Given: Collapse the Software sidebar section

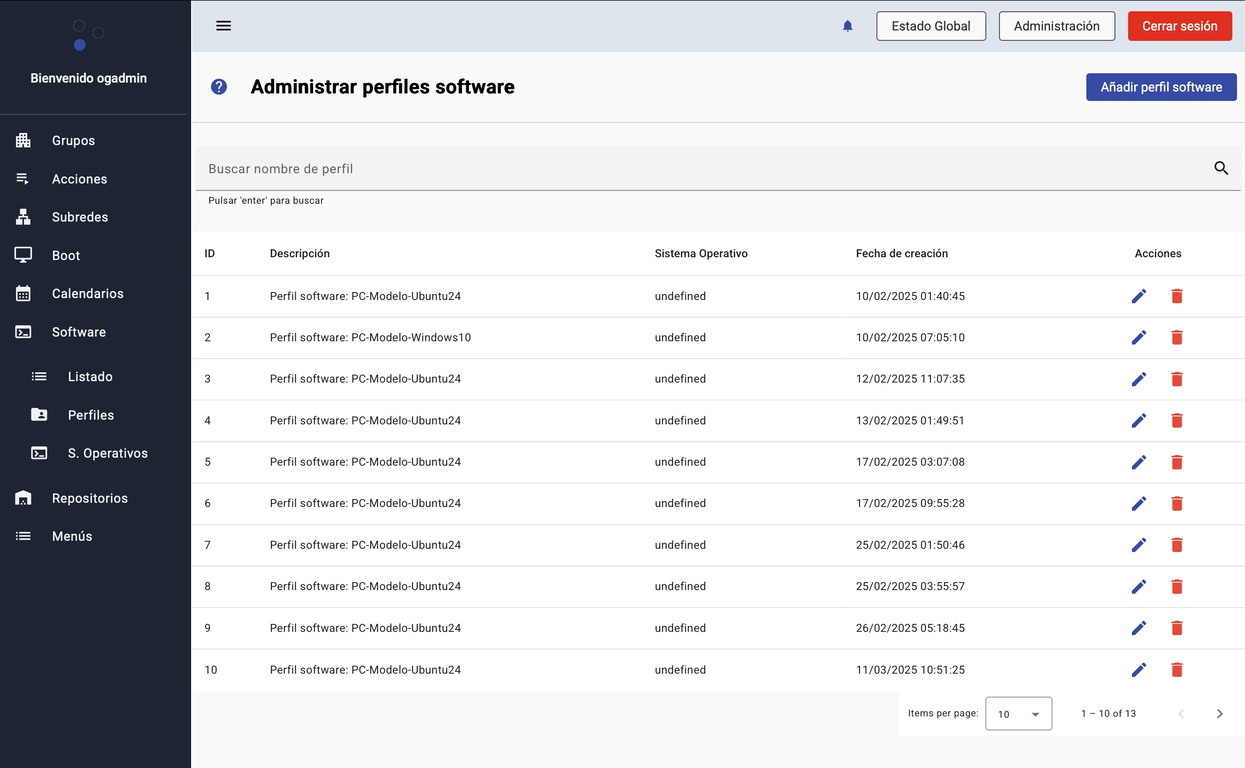Looking at the screenshot, I should (x=79, y=332).
